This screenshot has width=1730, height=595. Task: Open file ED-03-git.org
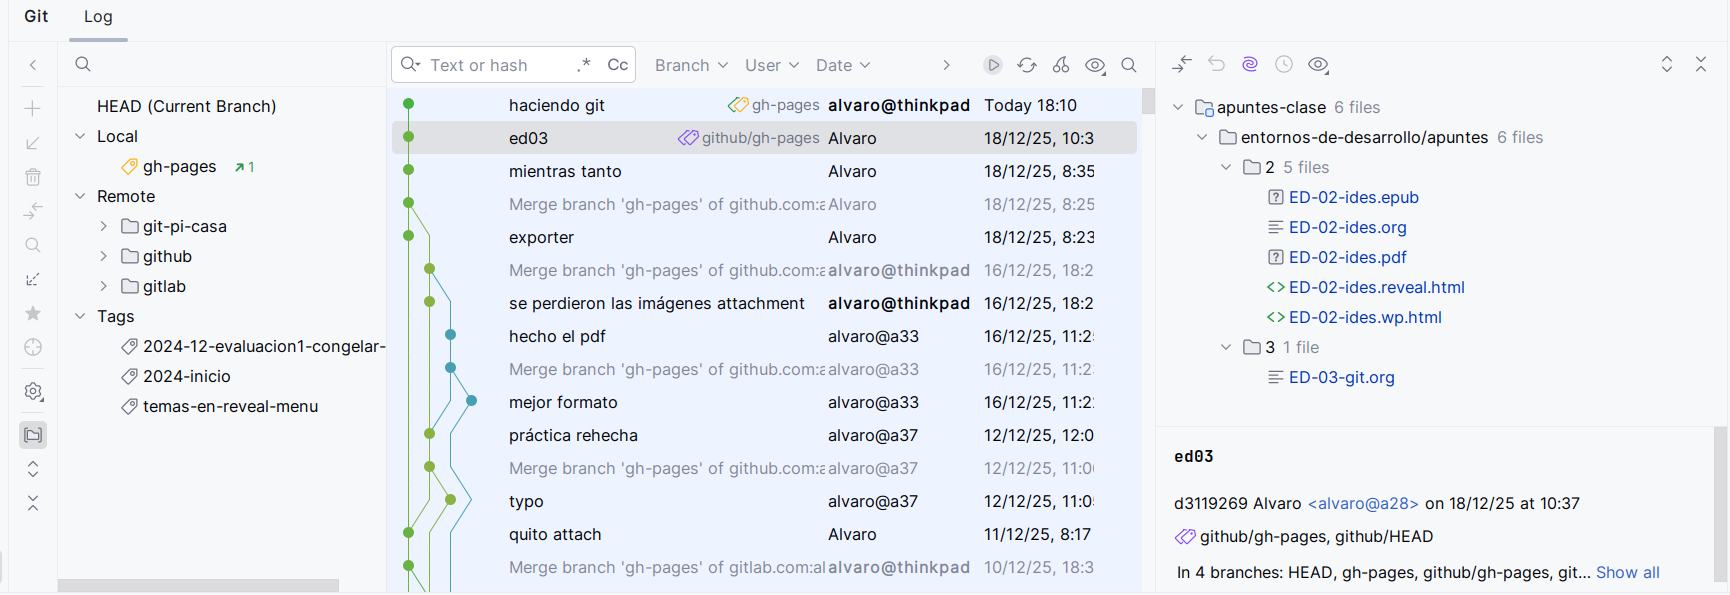click(x=1341, y=377)
